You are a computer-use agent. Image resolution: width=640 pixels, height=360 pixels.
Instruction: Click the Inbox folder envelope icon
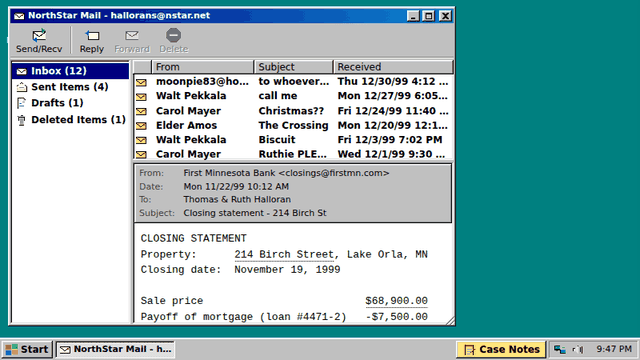22,71
